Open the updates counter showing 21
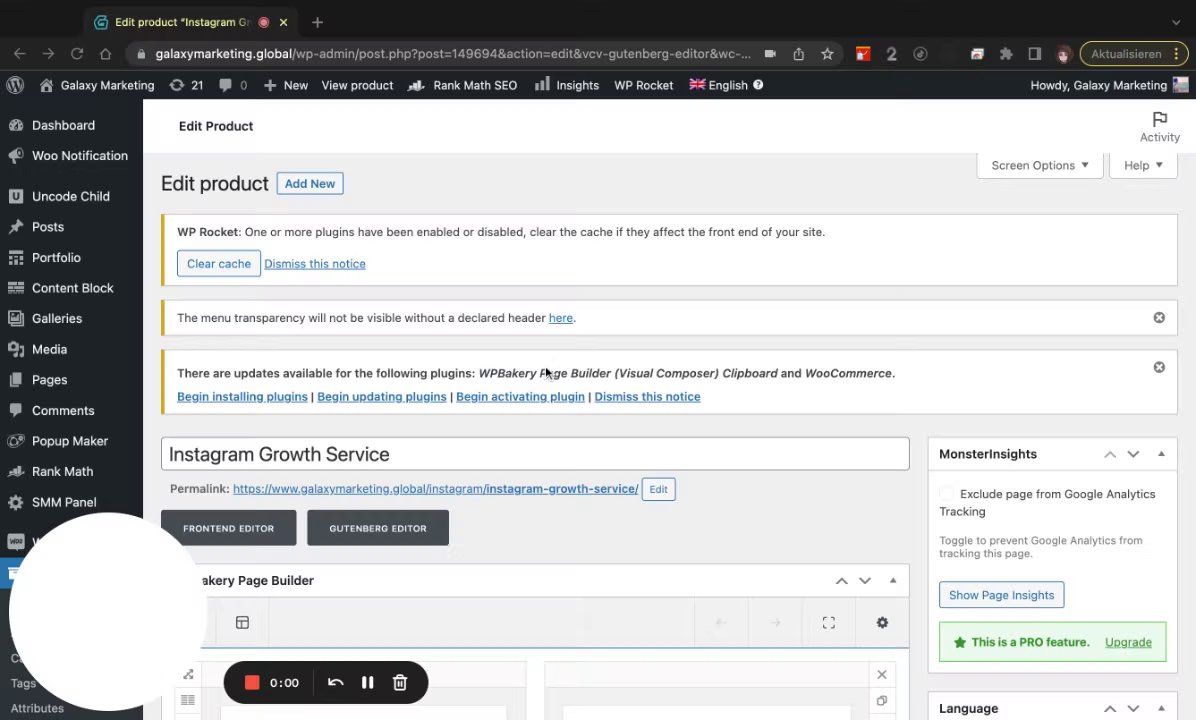This screenshot has width=1196, height=720. (186, 85)
